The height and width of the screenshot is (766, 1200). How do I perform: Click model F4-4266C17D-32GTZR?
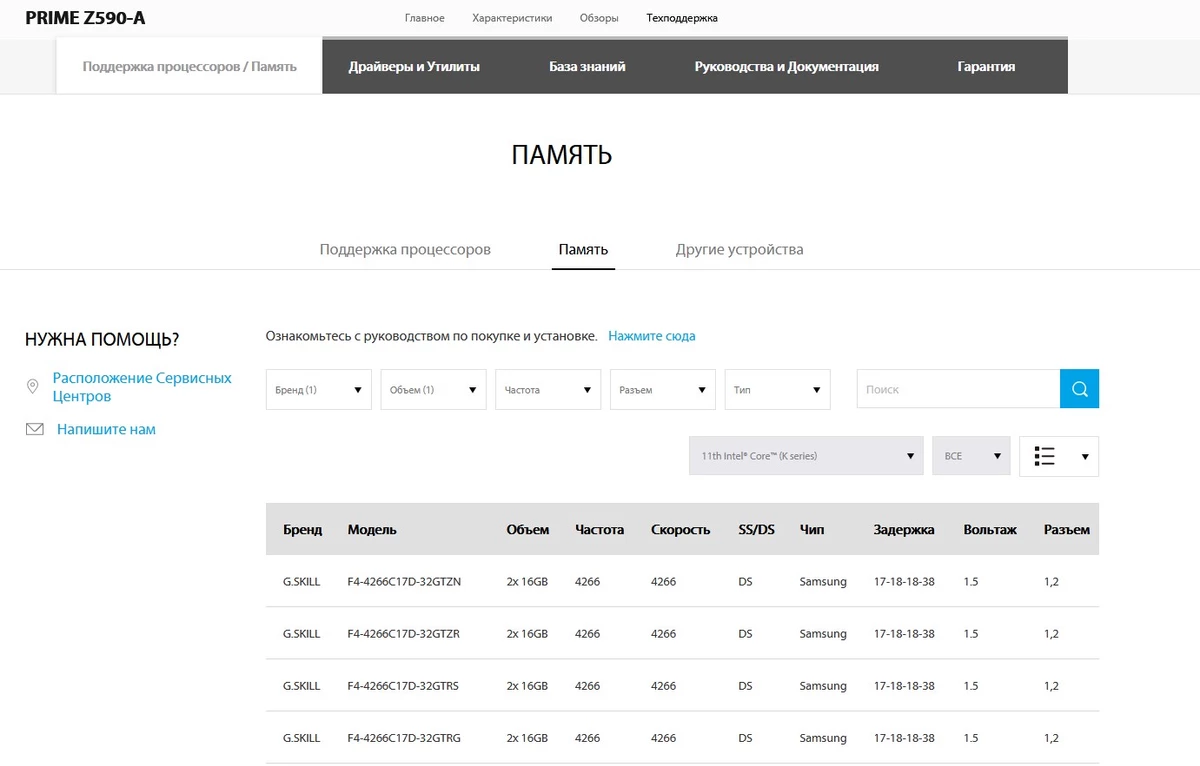pyautogui.click(x=404, y=633)
